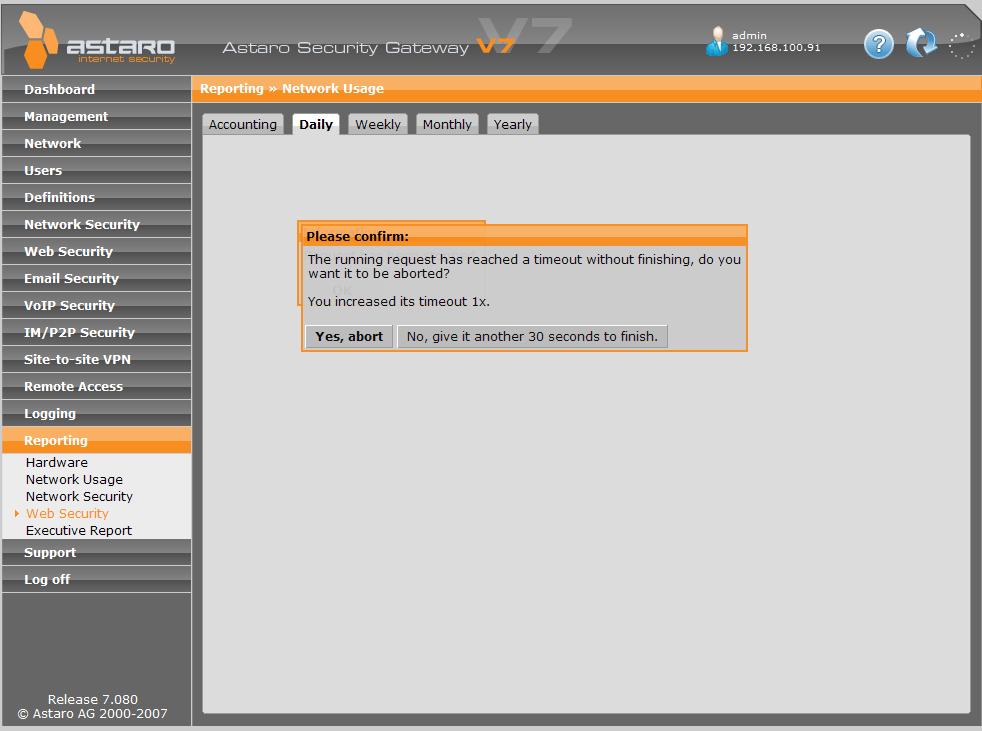Switch to the Accounting tab
This screenshot has height=731, width=982.
(x=242, y=124)
